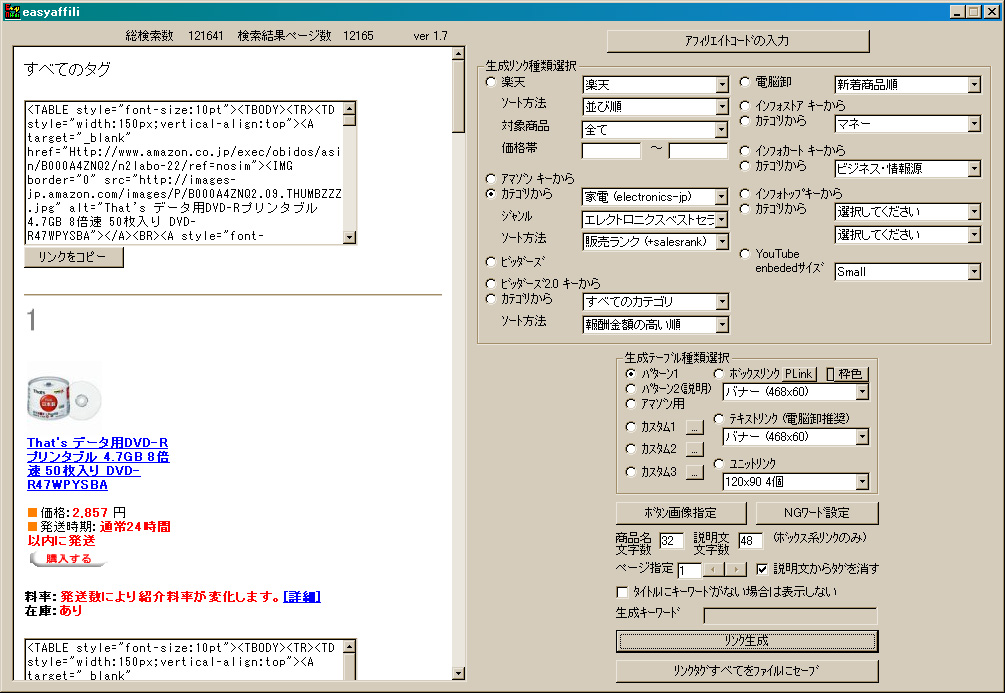Click the easyaffili app icon in title bar

[12, 12]
